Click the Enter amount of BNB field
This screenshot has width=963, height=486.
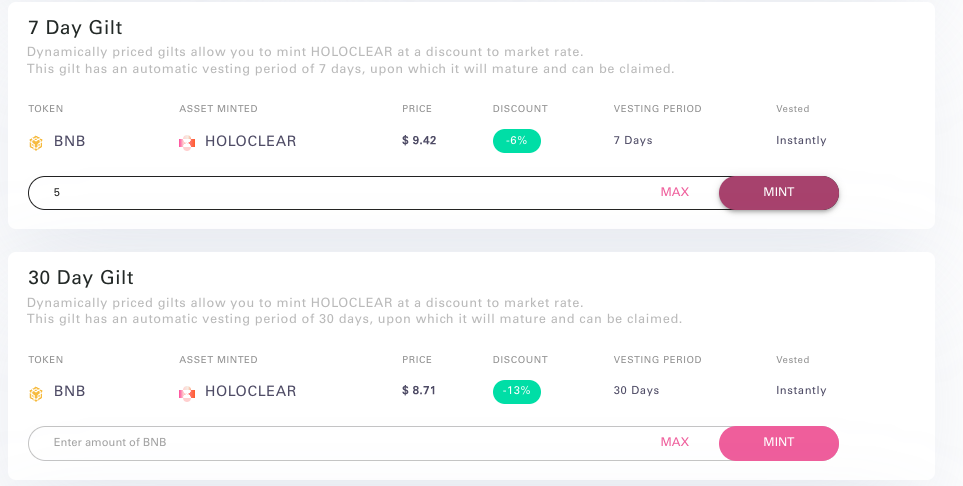click(x=340, y=442)
